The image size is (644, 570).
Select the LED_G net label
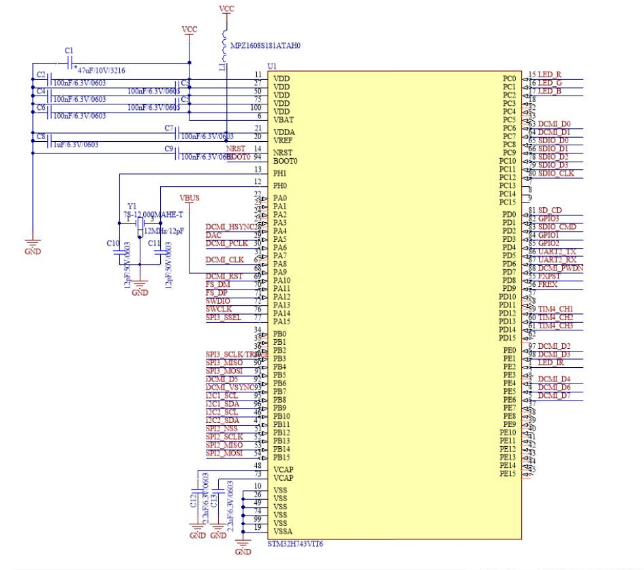tap(550, 83)
